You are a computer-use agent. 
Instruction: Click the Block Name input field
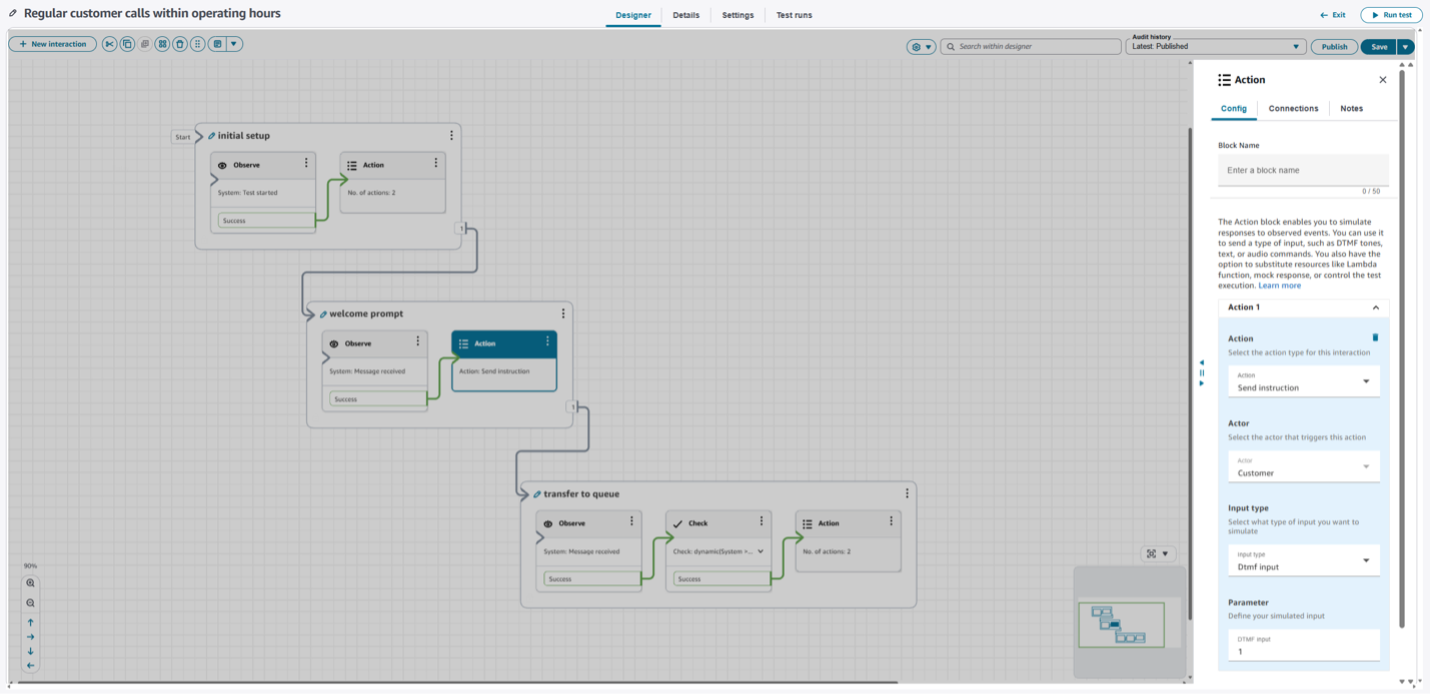tap(1303, 170)
